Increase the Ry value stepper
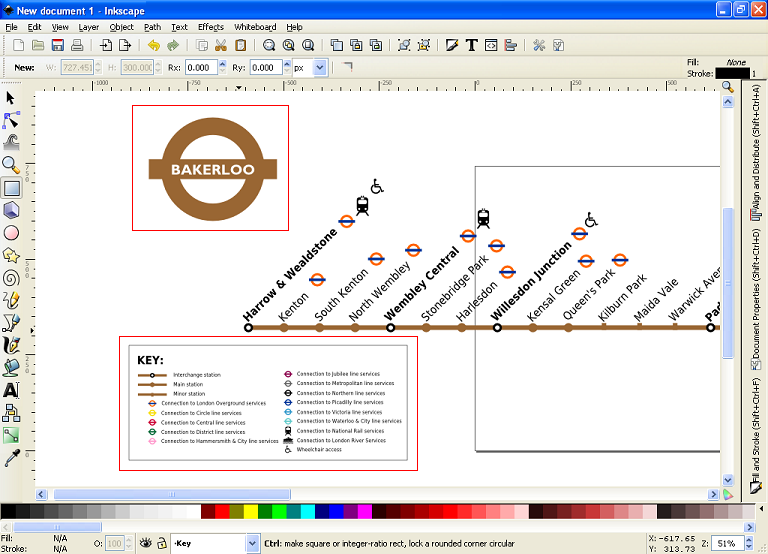The width and height of the screenshot is (768, 554). tap(287, 64)
